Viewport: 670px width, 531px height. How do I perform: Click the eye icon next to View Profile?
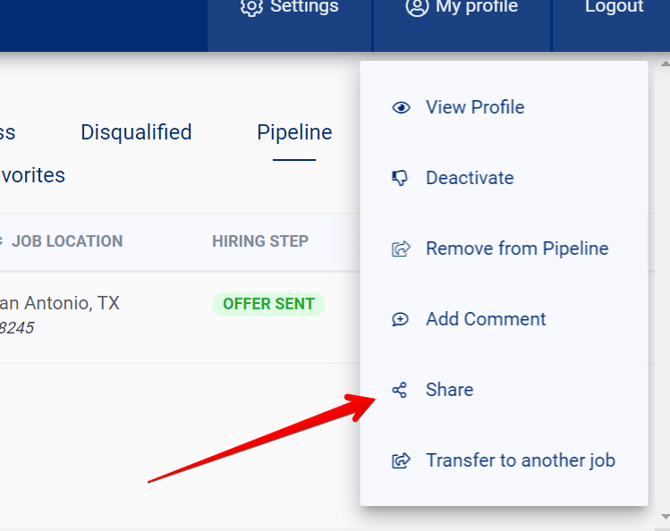(401, 108)
